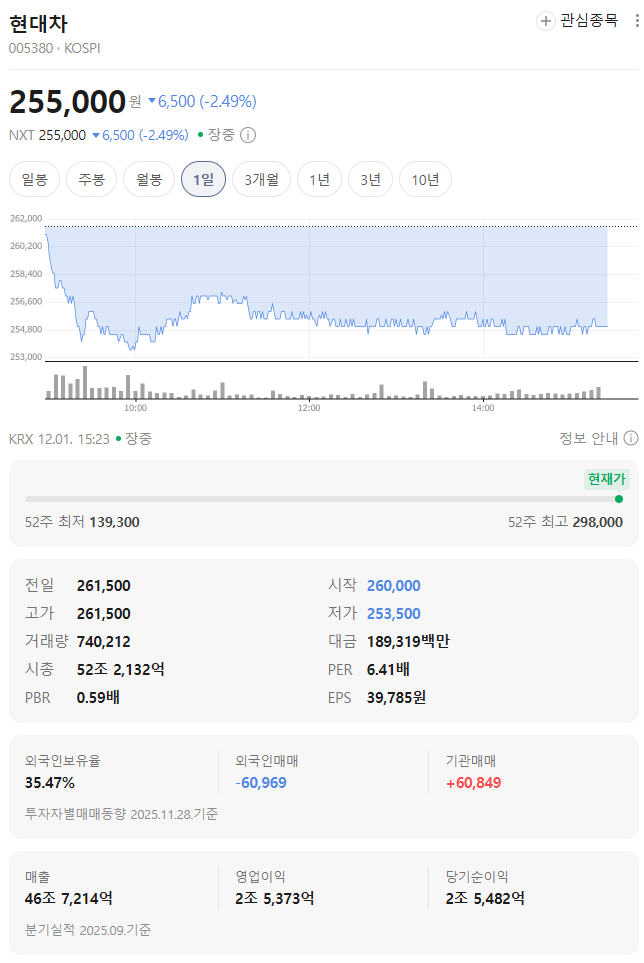Switch chart to 3년 period

pos(370,179)
